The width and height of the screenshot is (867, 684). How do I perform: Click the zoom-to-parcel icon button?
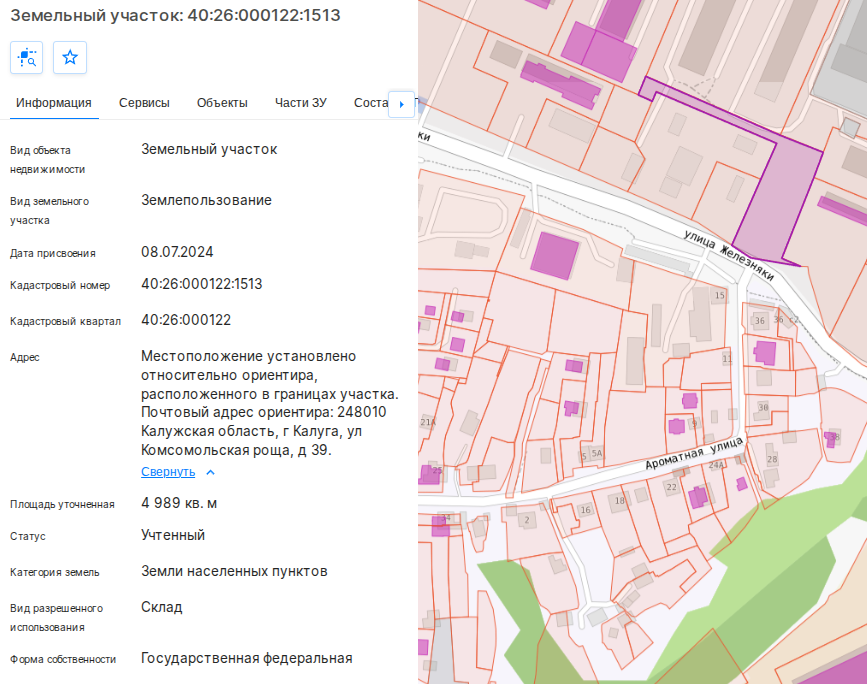(27, 58)
